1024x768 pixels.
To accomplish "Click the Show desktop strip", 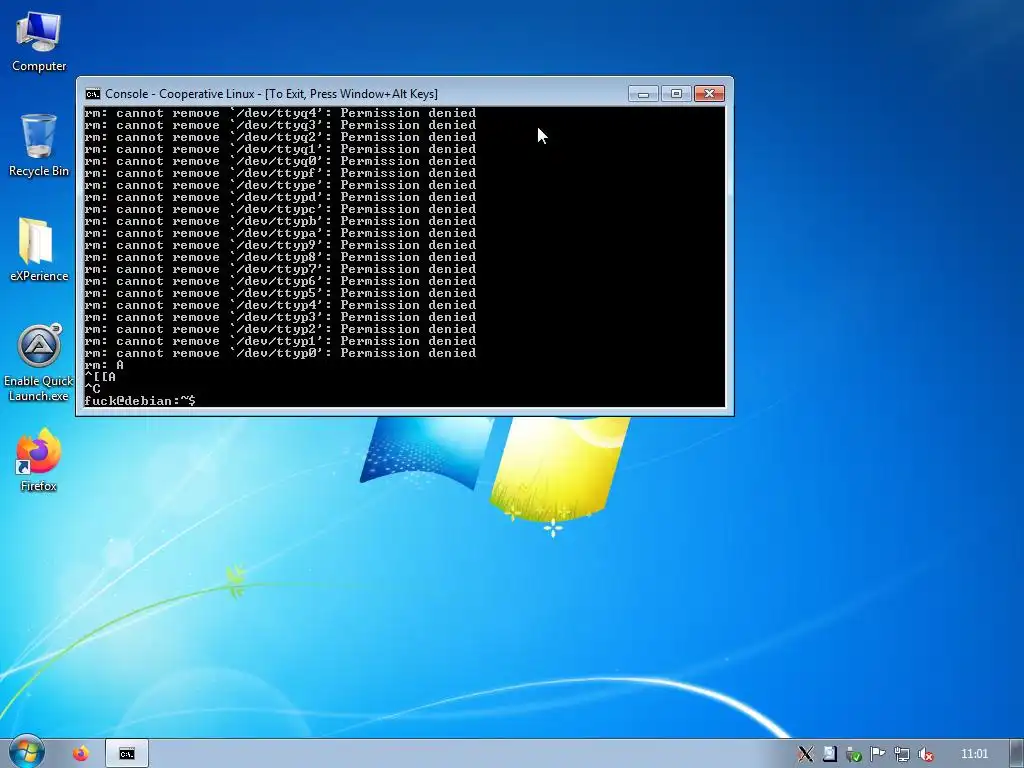I will click(x=1017, y=754).
